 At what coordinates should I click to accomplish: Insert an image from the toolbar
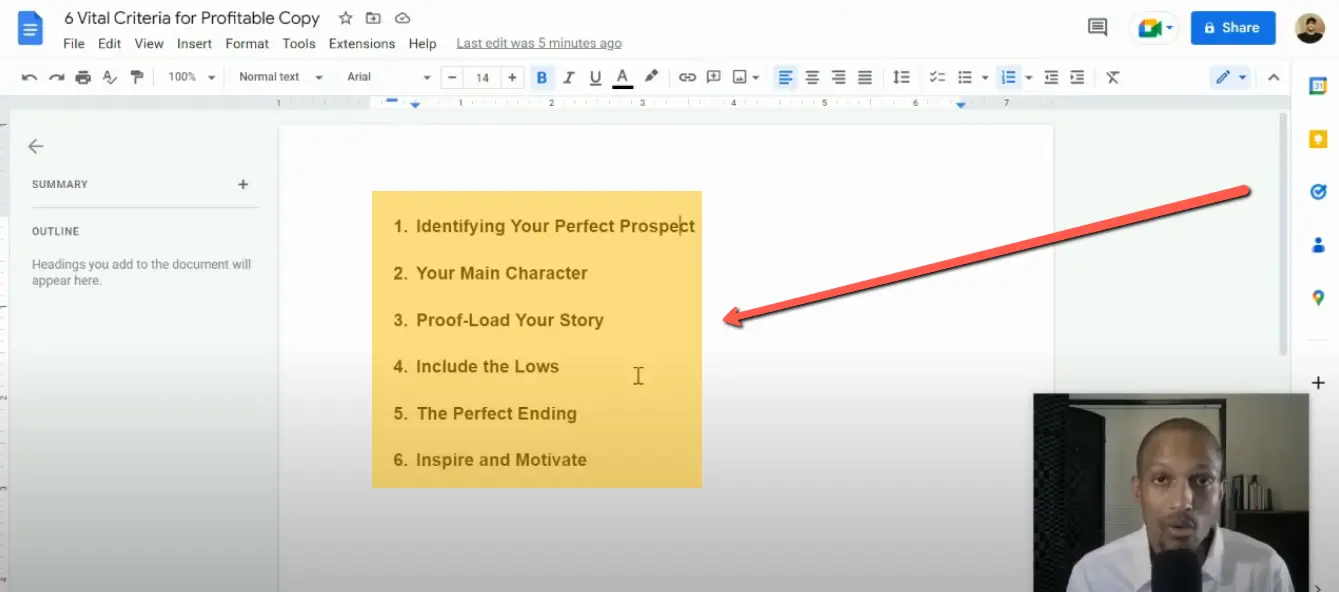pos(739,76)
